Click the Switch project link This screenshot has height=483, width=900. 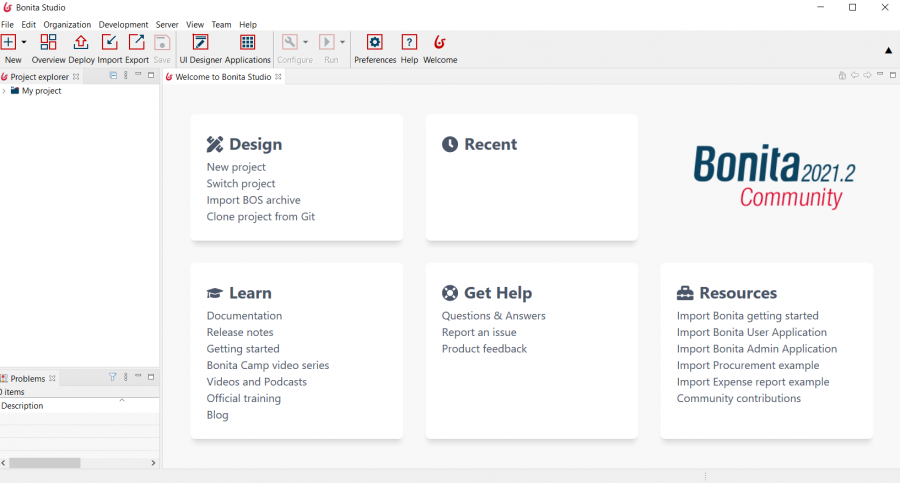pyautogui.click(x=241, y=184)
